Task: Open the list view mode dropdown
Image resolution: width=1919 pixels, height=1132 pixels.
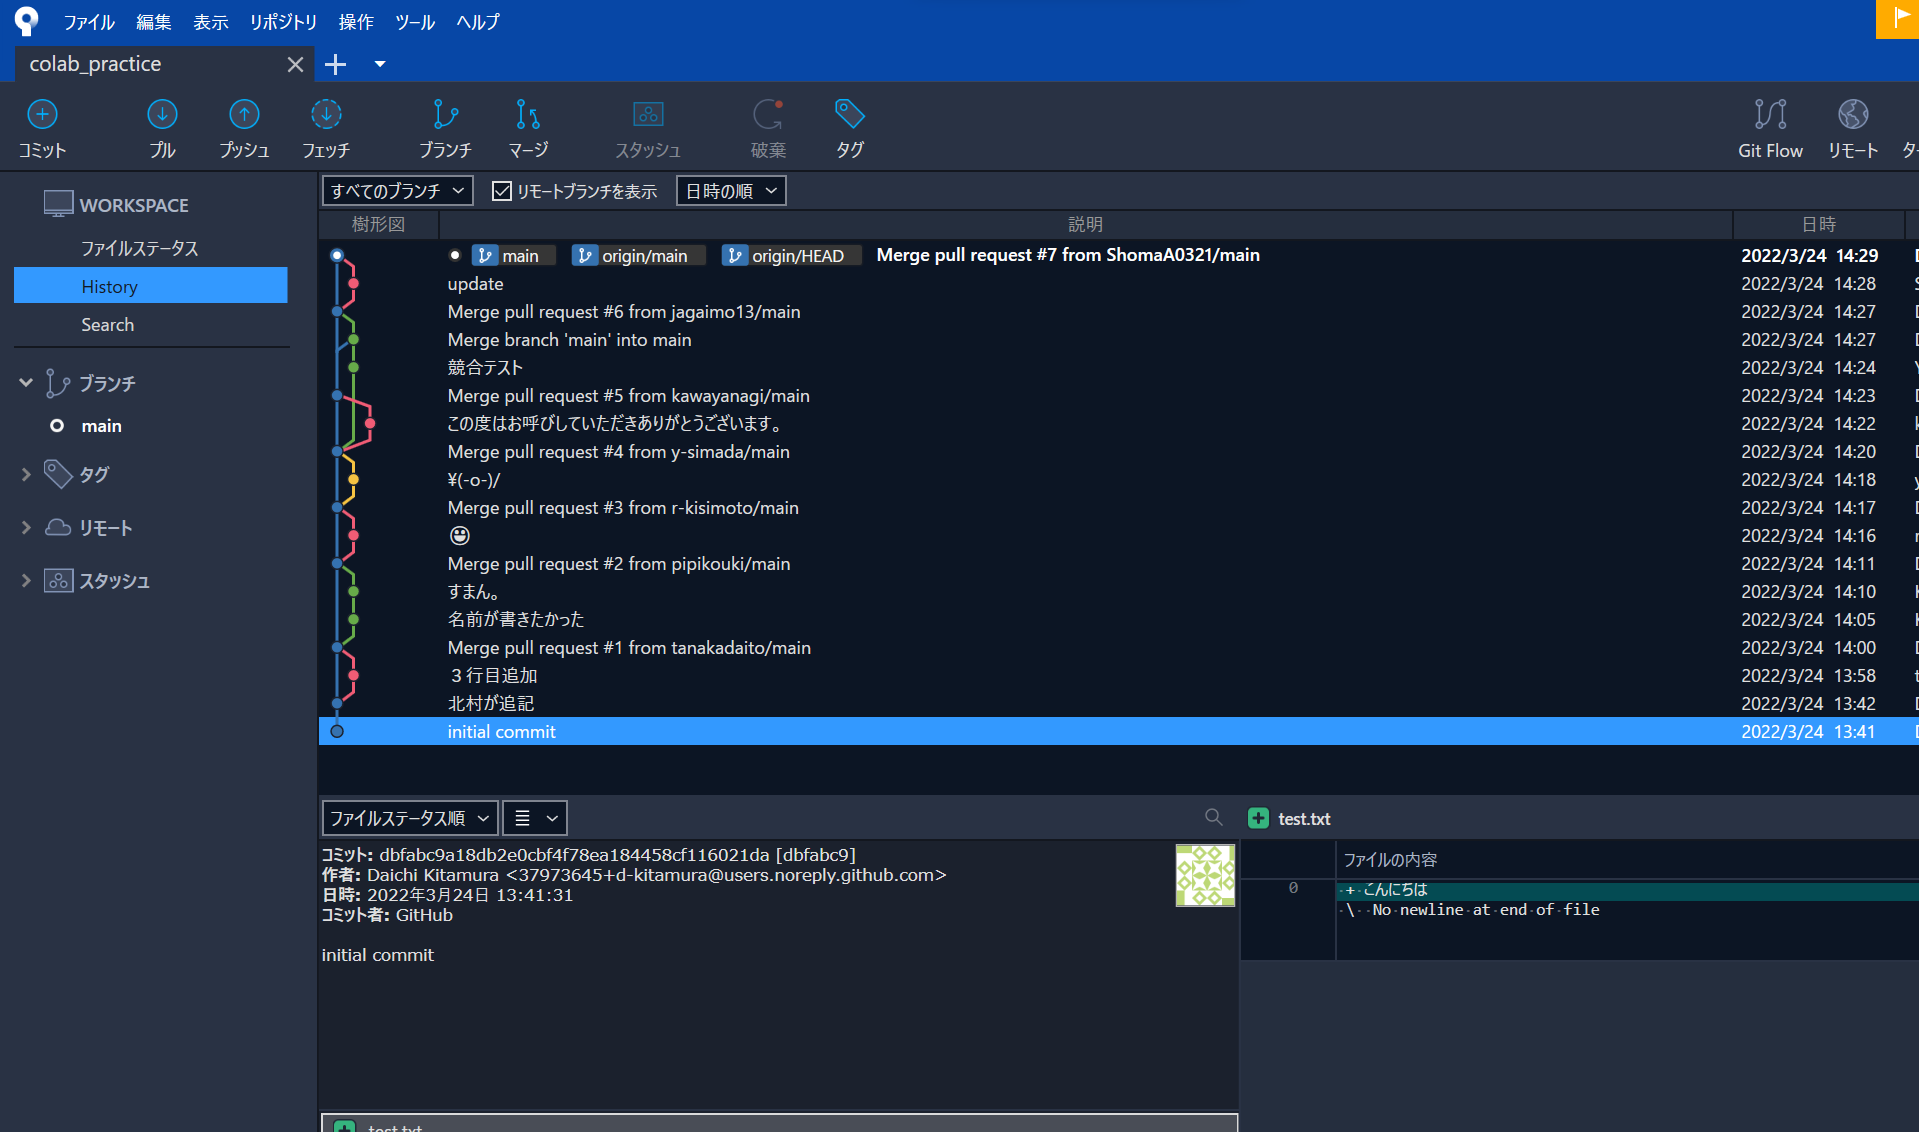Action: (535, 818)
